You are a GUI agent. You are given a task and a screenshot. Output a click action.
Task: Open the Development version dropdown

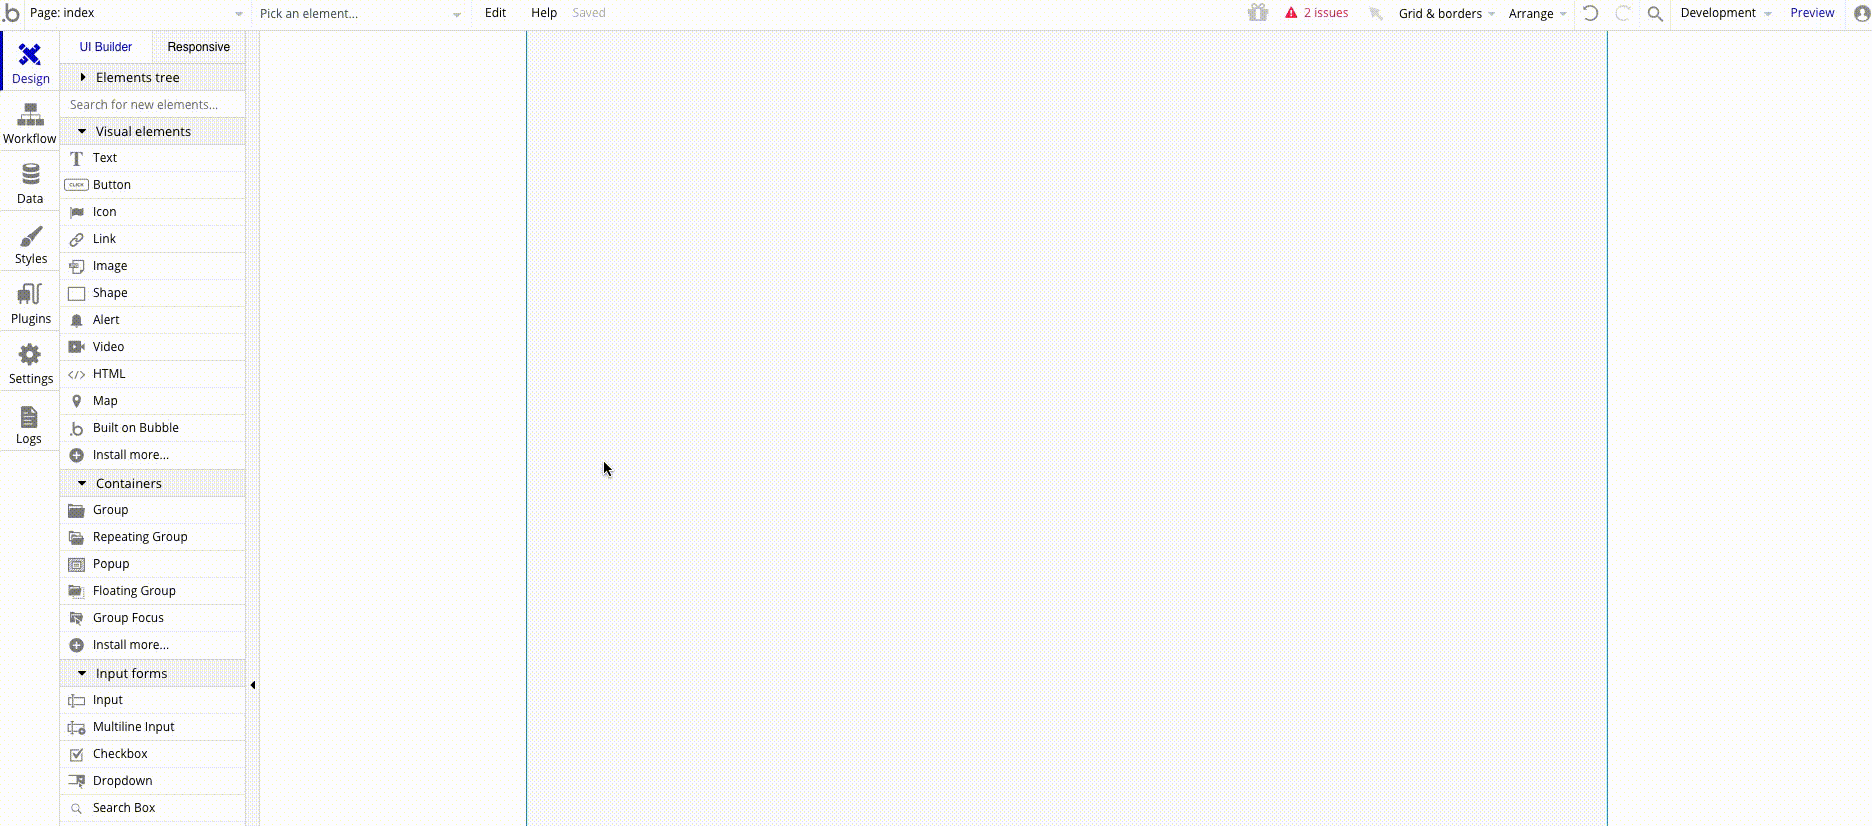tap(1725, 13)
